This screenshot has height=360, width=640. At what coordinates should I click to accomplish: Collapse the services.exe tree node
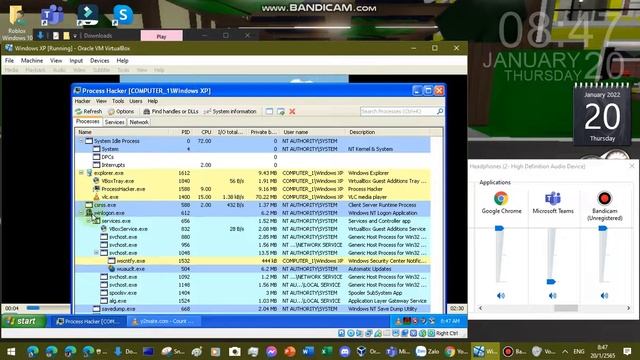pos(89,221)
